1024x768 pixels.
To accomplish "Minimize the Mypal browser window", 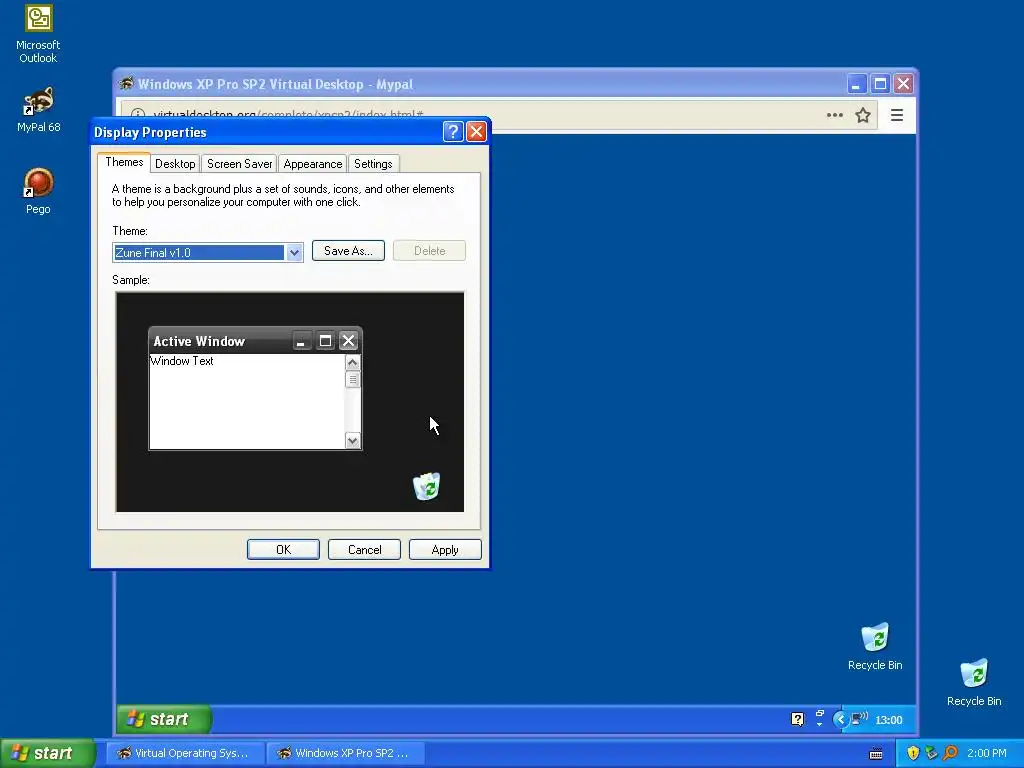I will [857, 84].
